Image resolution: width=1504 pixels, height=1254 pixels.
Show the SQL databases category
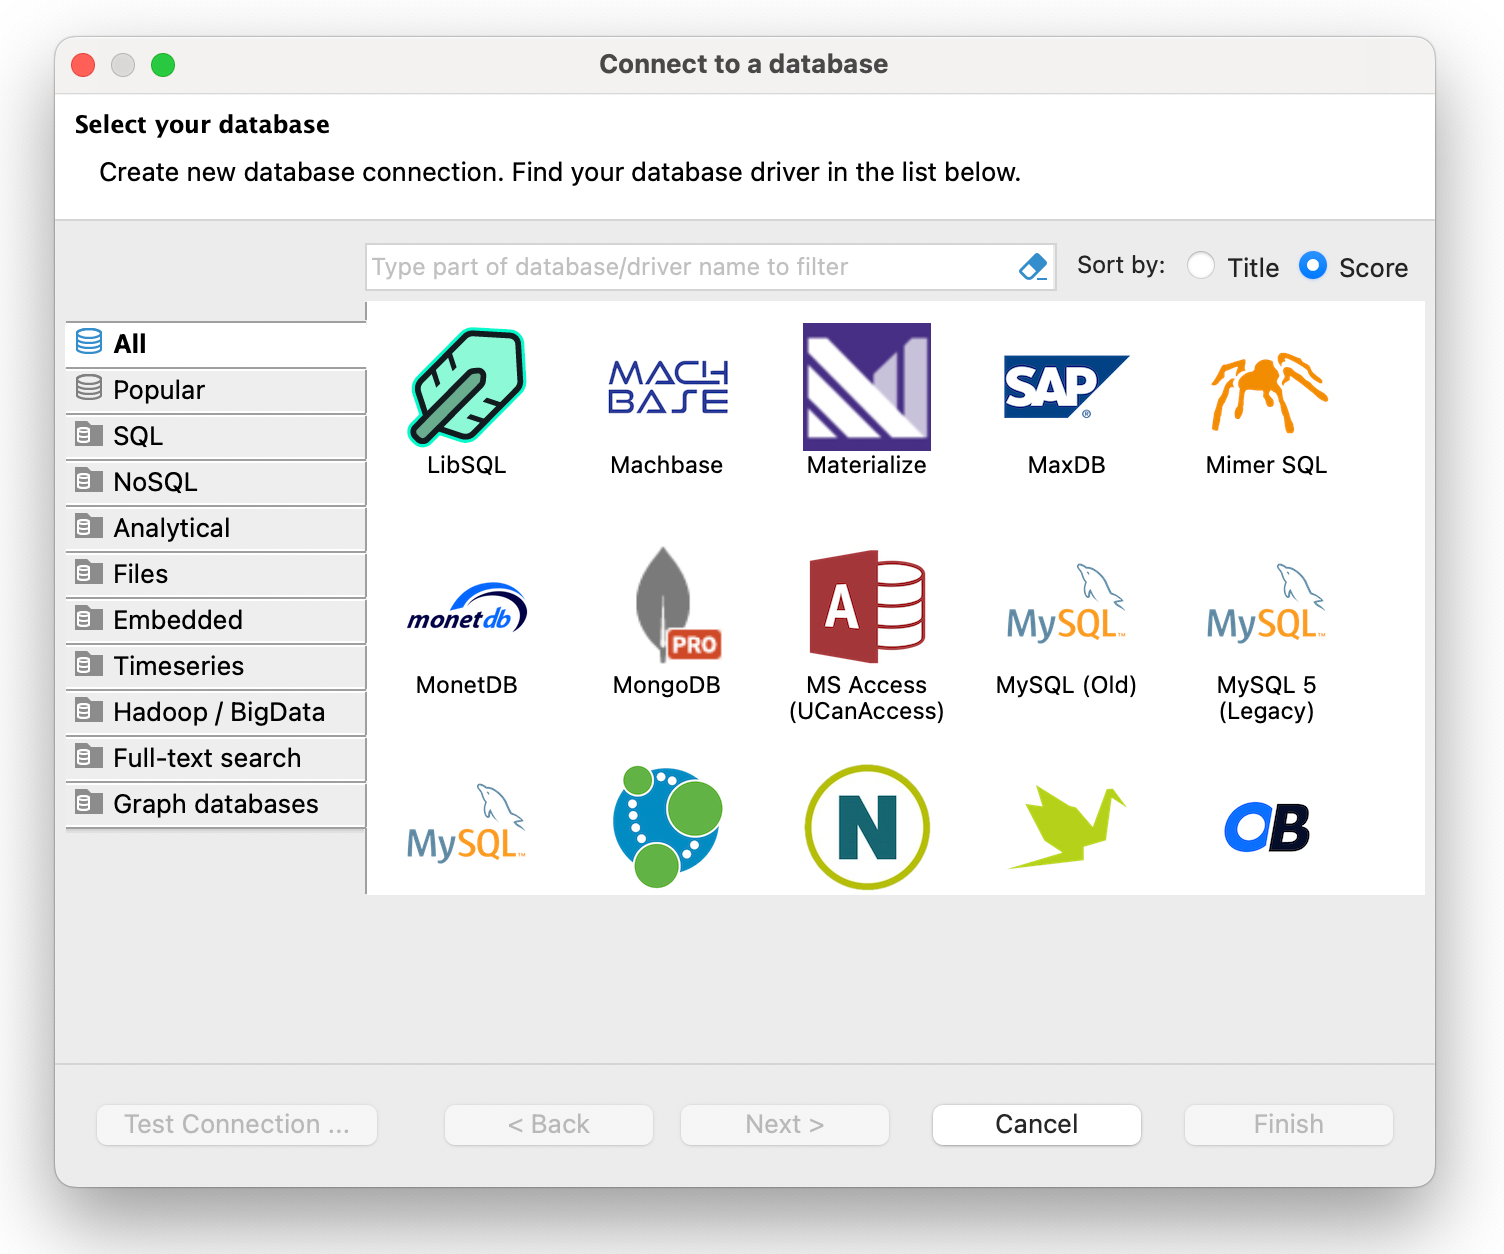pyautogui.click(x=216, y=436)
